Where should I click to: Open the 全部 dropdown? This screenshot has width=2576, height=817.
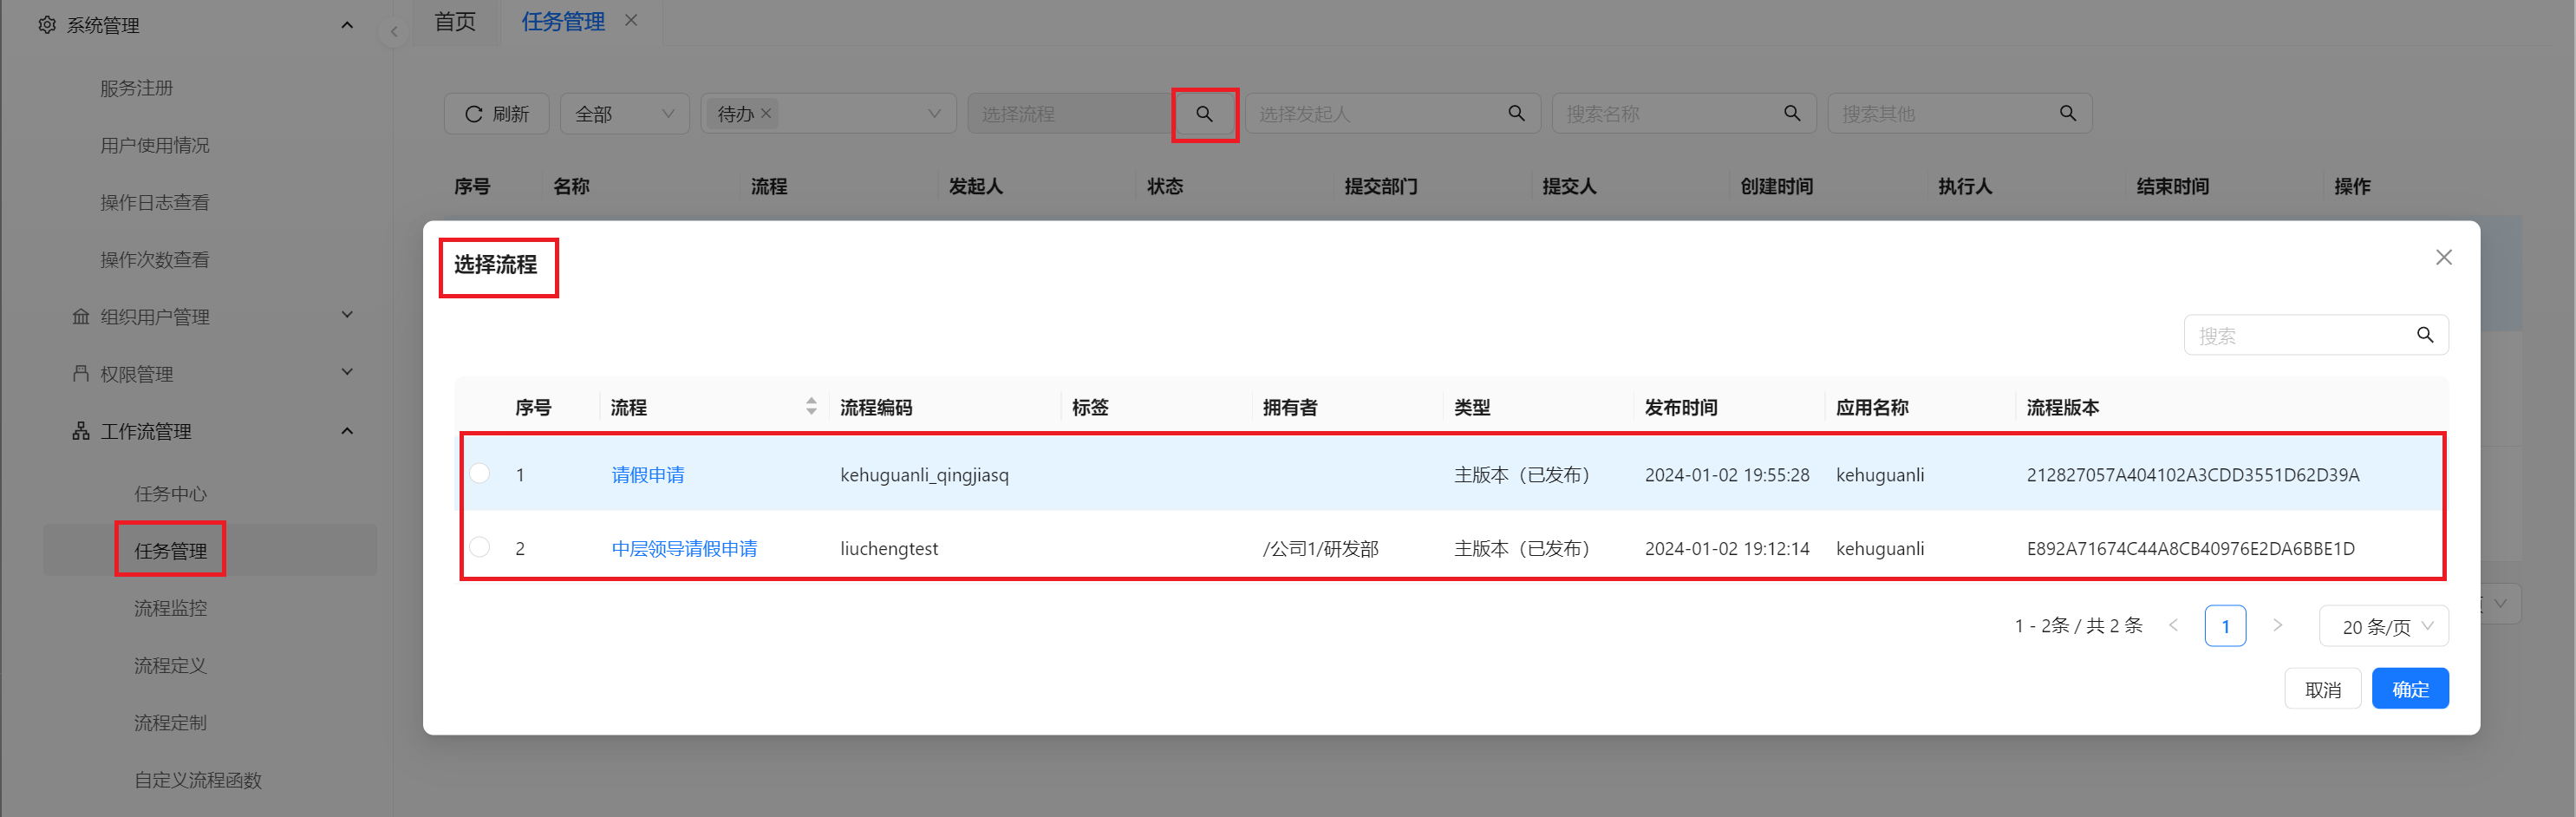pyautogui.click(x=625, y=113)
